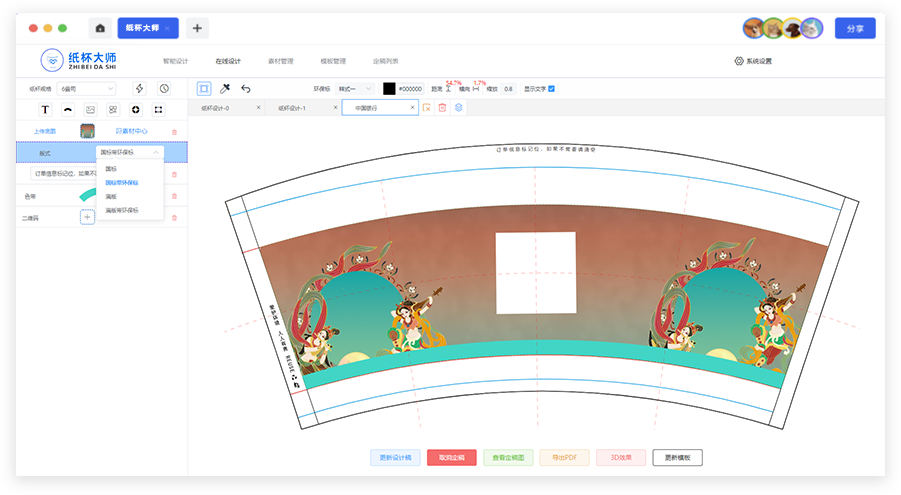901x495 pixels.
Task: Click the green 查看定稿图 button
Action: (x=509, y=458)
